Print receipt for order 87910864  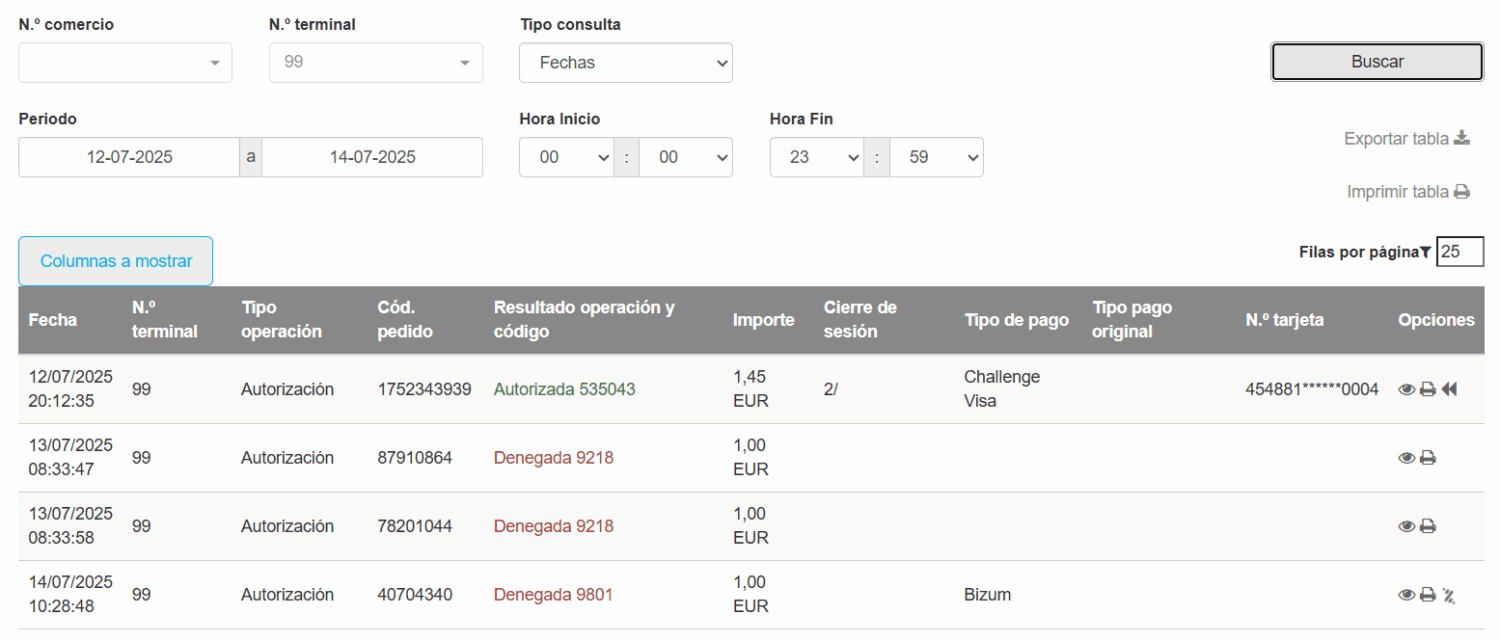(x=1428, y=458)
